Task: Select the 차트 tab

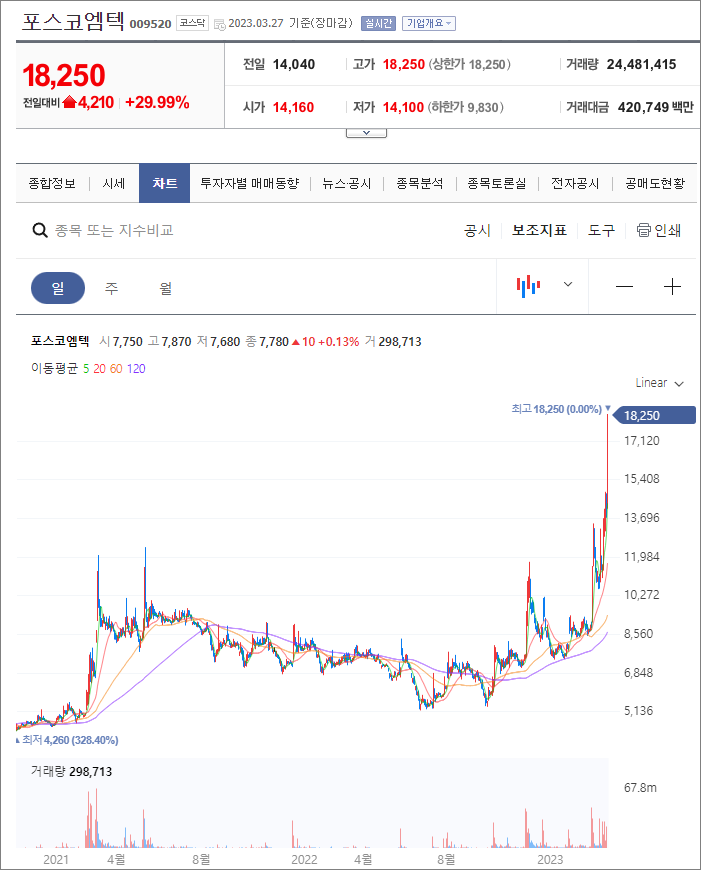Action: [164, 183]
